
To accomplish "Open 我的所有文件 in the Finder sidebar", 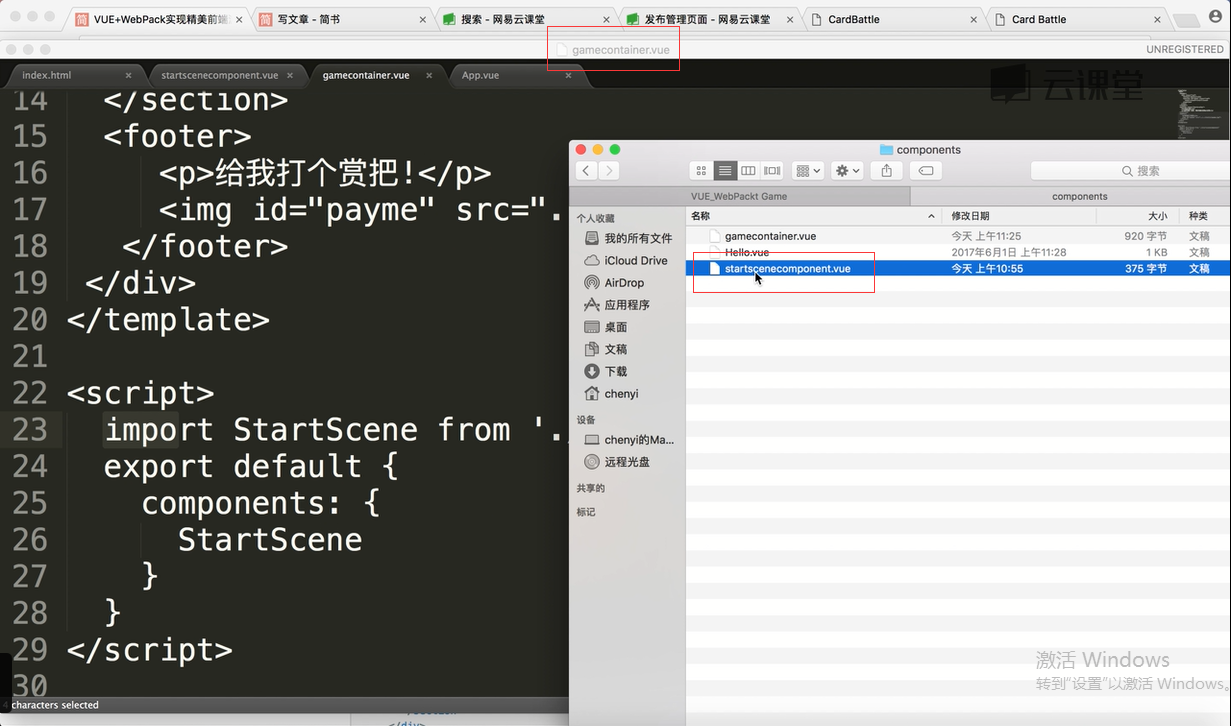I will point(628,238).
